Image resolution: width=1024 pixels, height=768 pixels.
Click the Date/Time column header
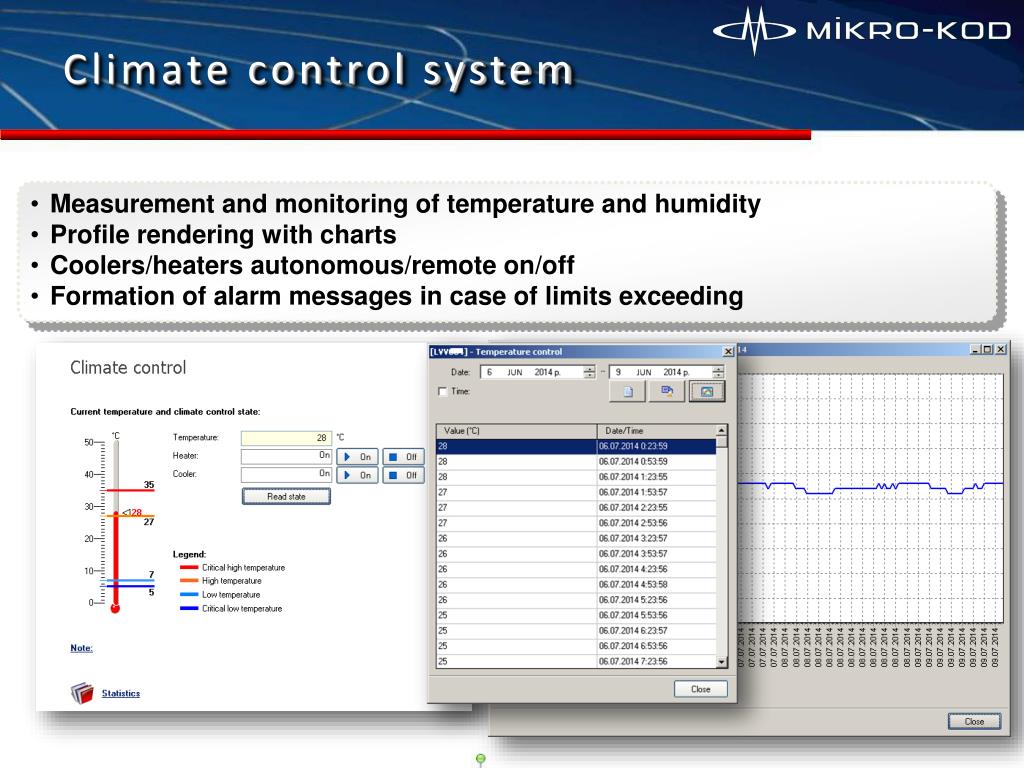pyautogui.click(x=656, y=430)
